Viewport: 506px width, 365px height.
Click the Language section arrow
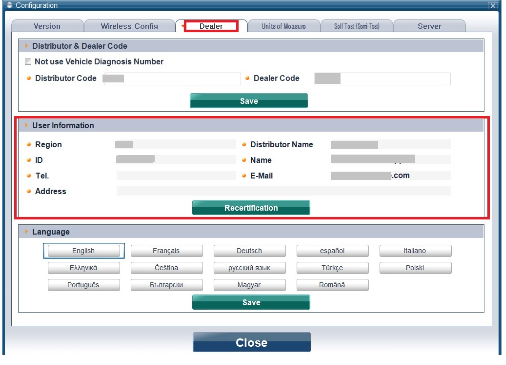26,231
